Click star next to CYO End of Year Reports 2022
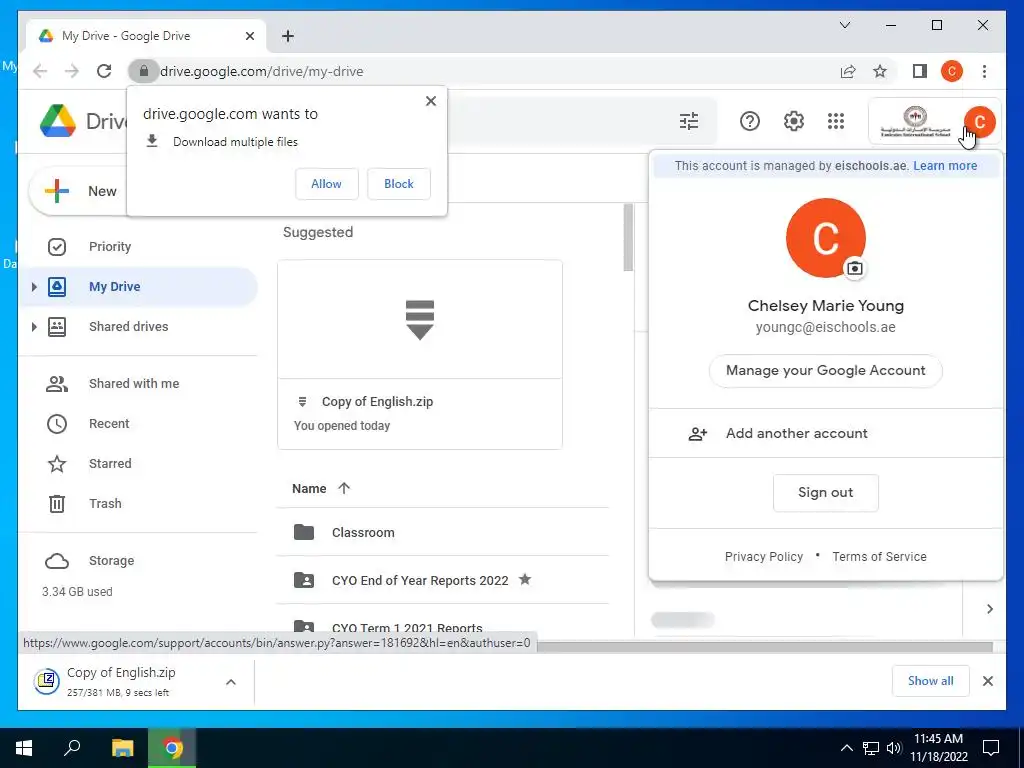This screenshot has height=768, width=1024. pyautogui.click(x=525, y=579)
